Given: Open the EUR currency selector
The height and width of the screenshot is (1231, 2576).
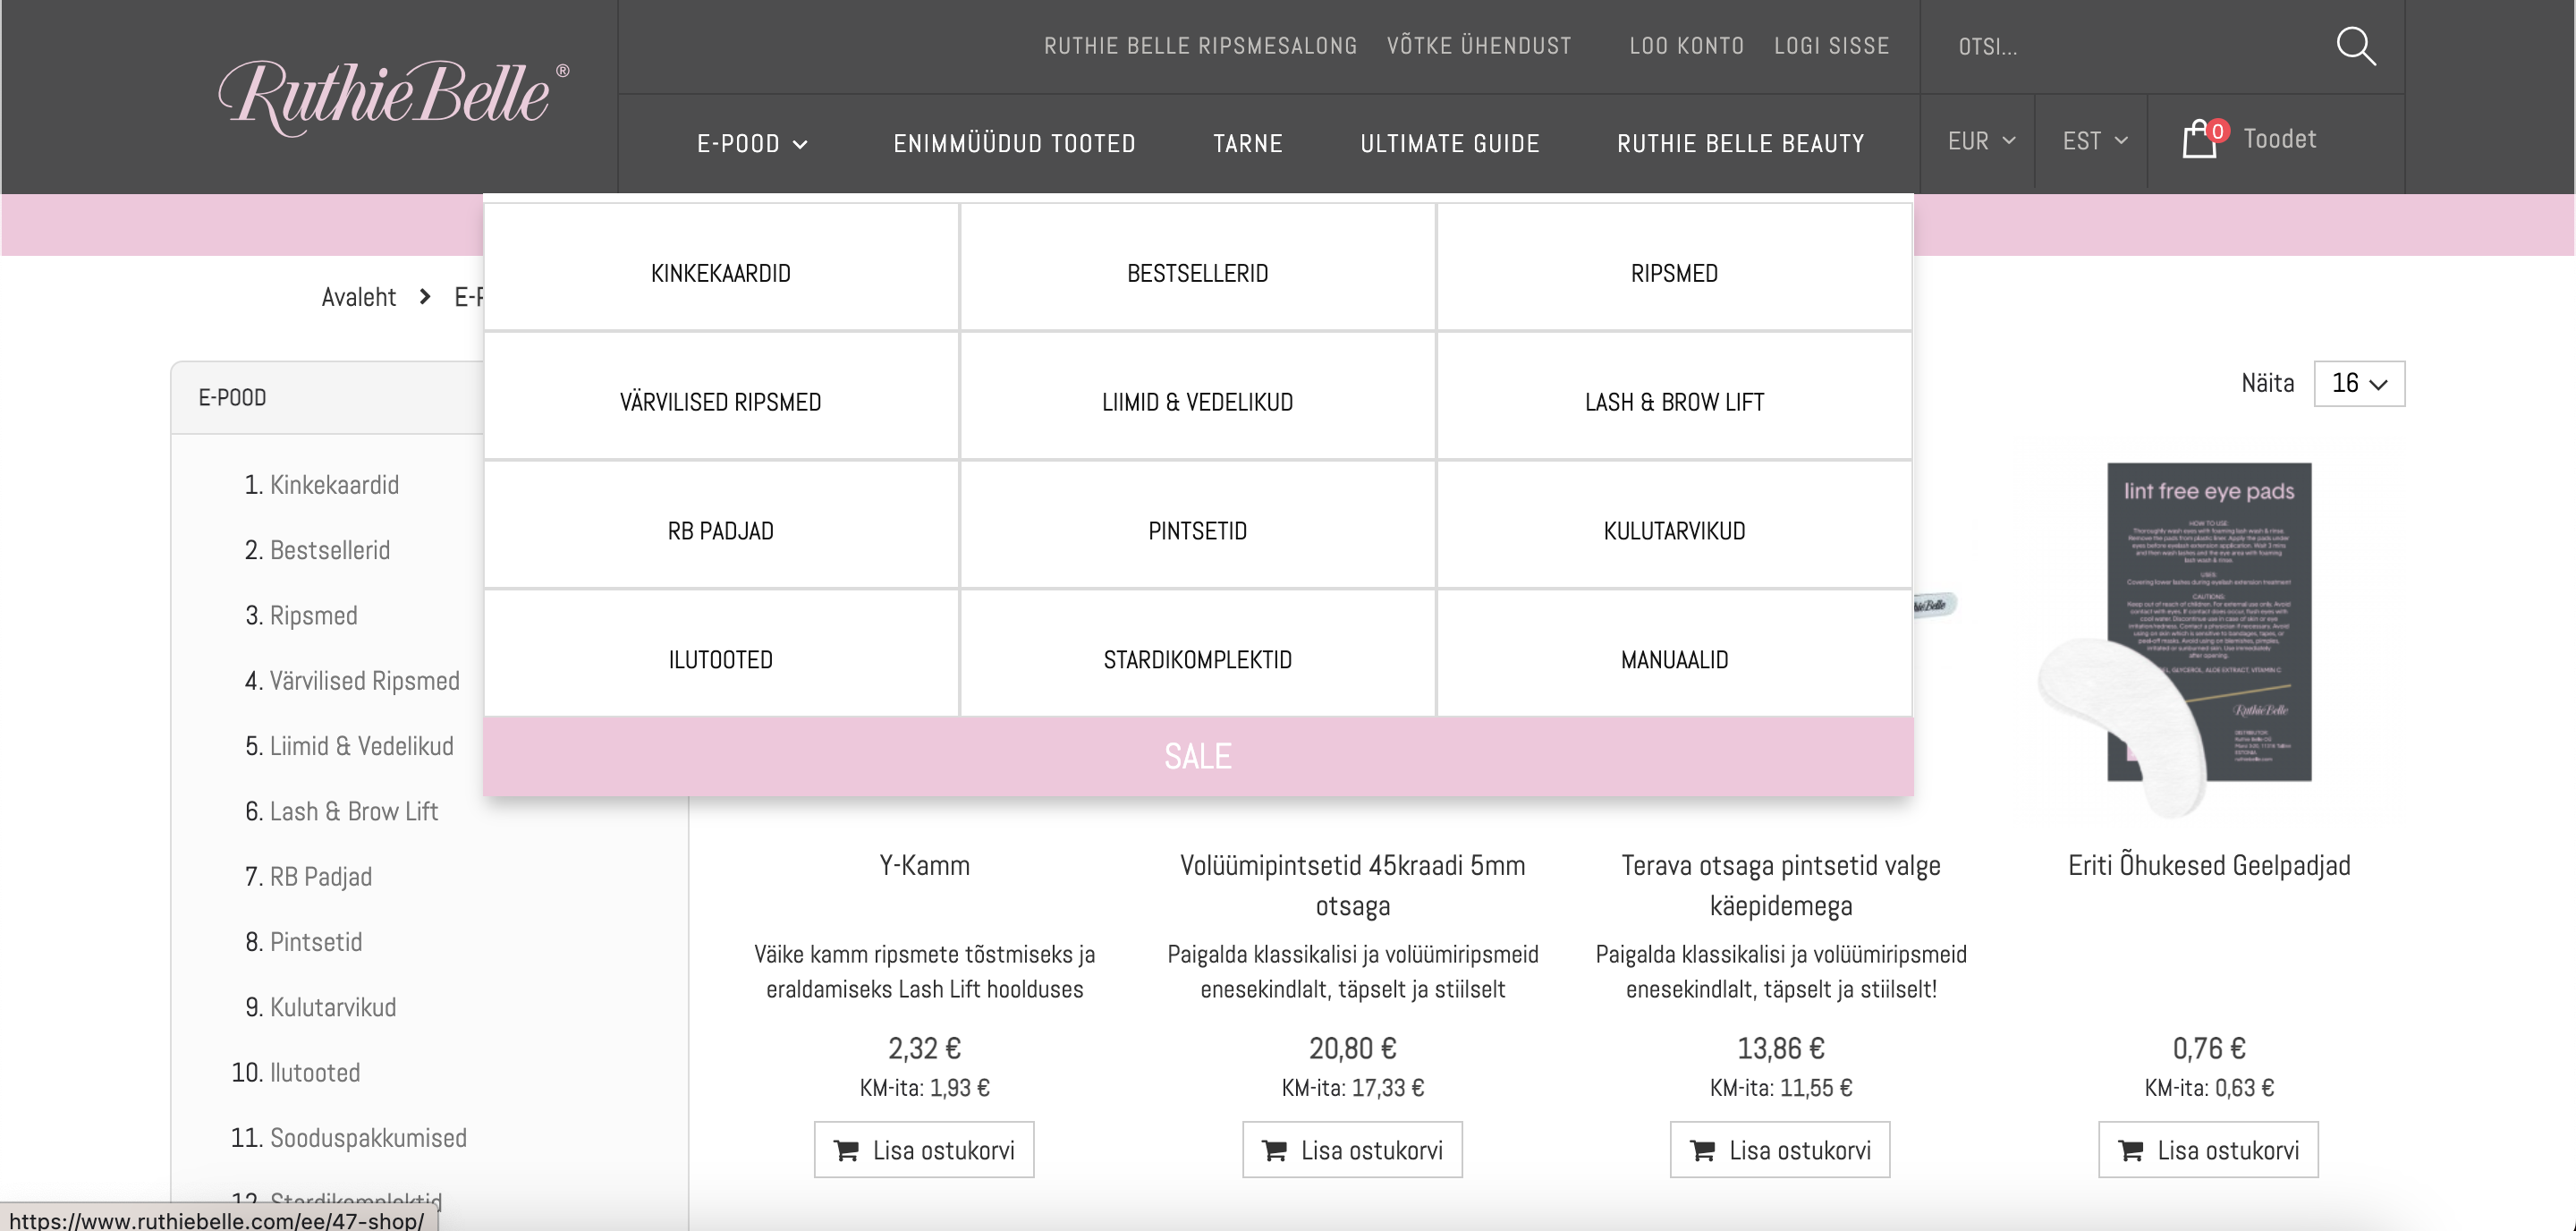Looking at the screenshot, I should pyautogui.click(x=1980, y=141).
